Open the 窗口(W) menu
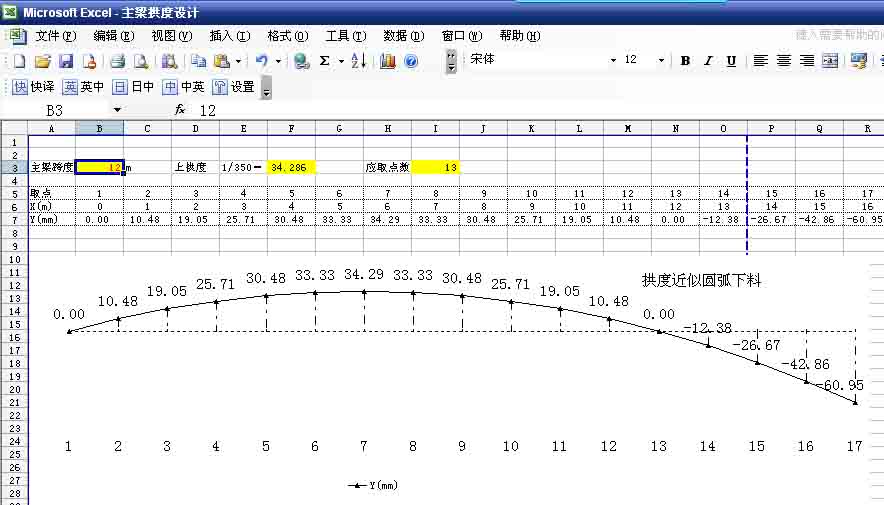Screen dimensions: 884x505 [462, 36]
